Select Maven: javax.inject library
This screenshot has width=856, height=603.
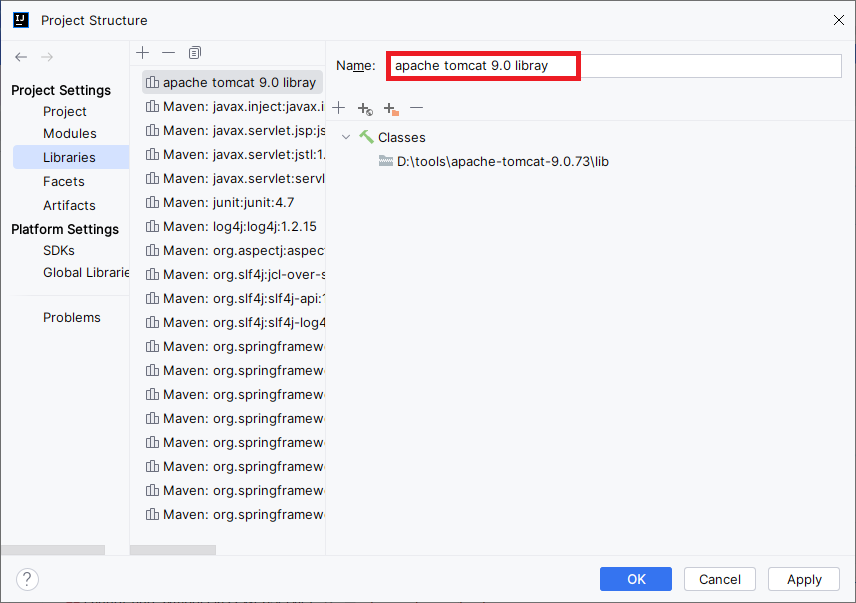(x=235, y=106)
